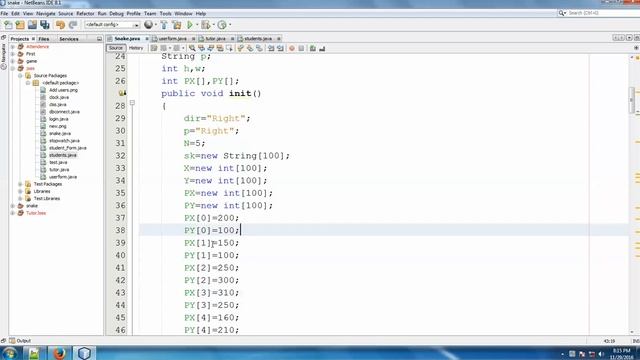The width and height of the screenshot is (640, 360).
Task: Select student_Form.java in project tree
Action: coord(67,148)
